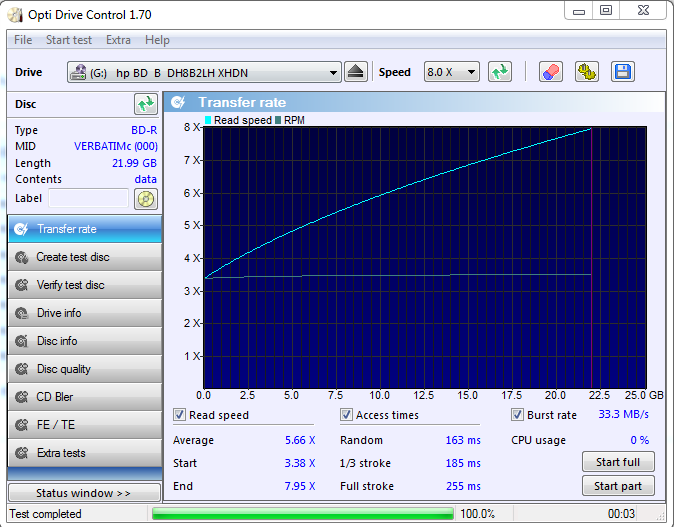The width and height of the screenshot is (674, 527).
Task: Open the Help menu
Action: [x=157, y=40]
